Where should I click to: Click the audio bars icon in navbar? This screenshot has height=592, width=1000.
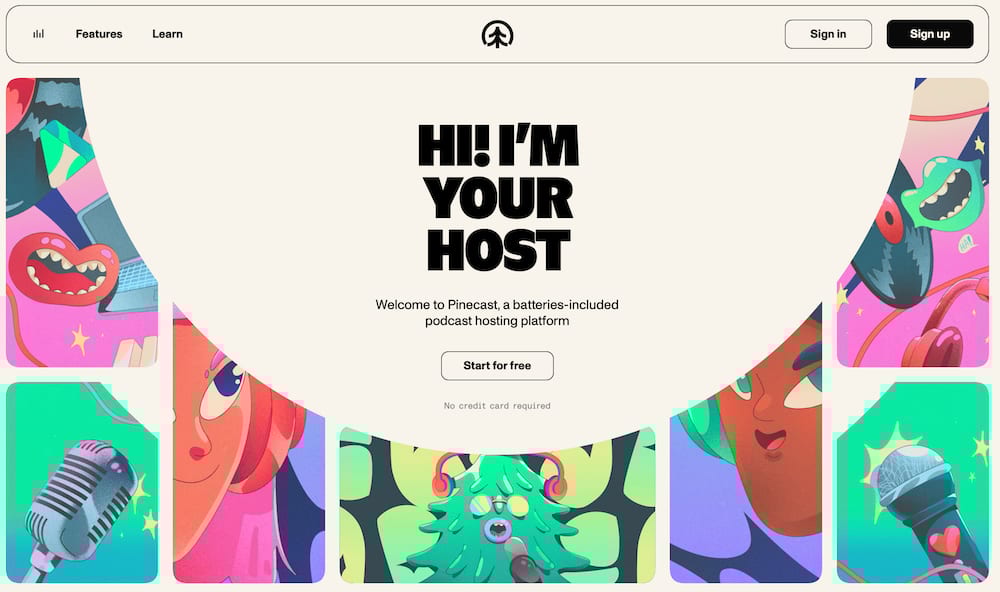tap(39, 34)
